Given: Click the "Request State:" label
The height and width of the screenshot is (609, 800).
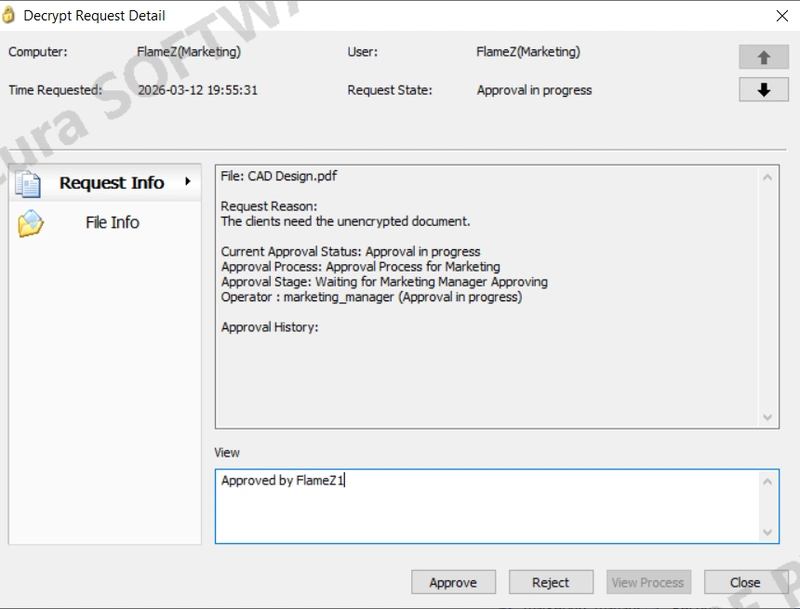Looking at the screenshot, I should coord(390,90).
